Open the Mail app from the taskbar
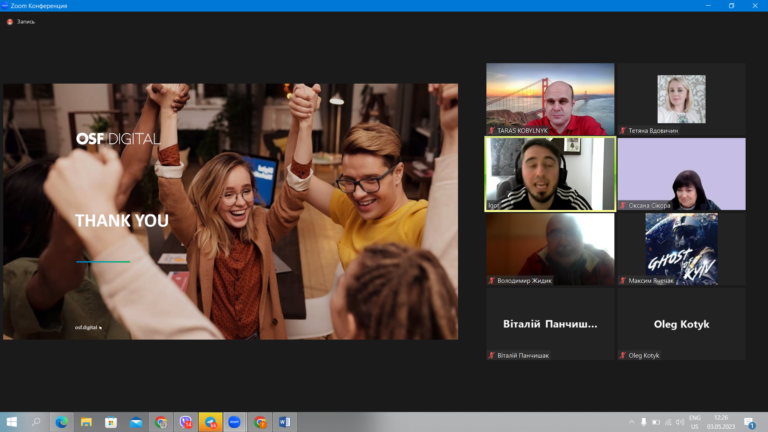 (136, 422)
